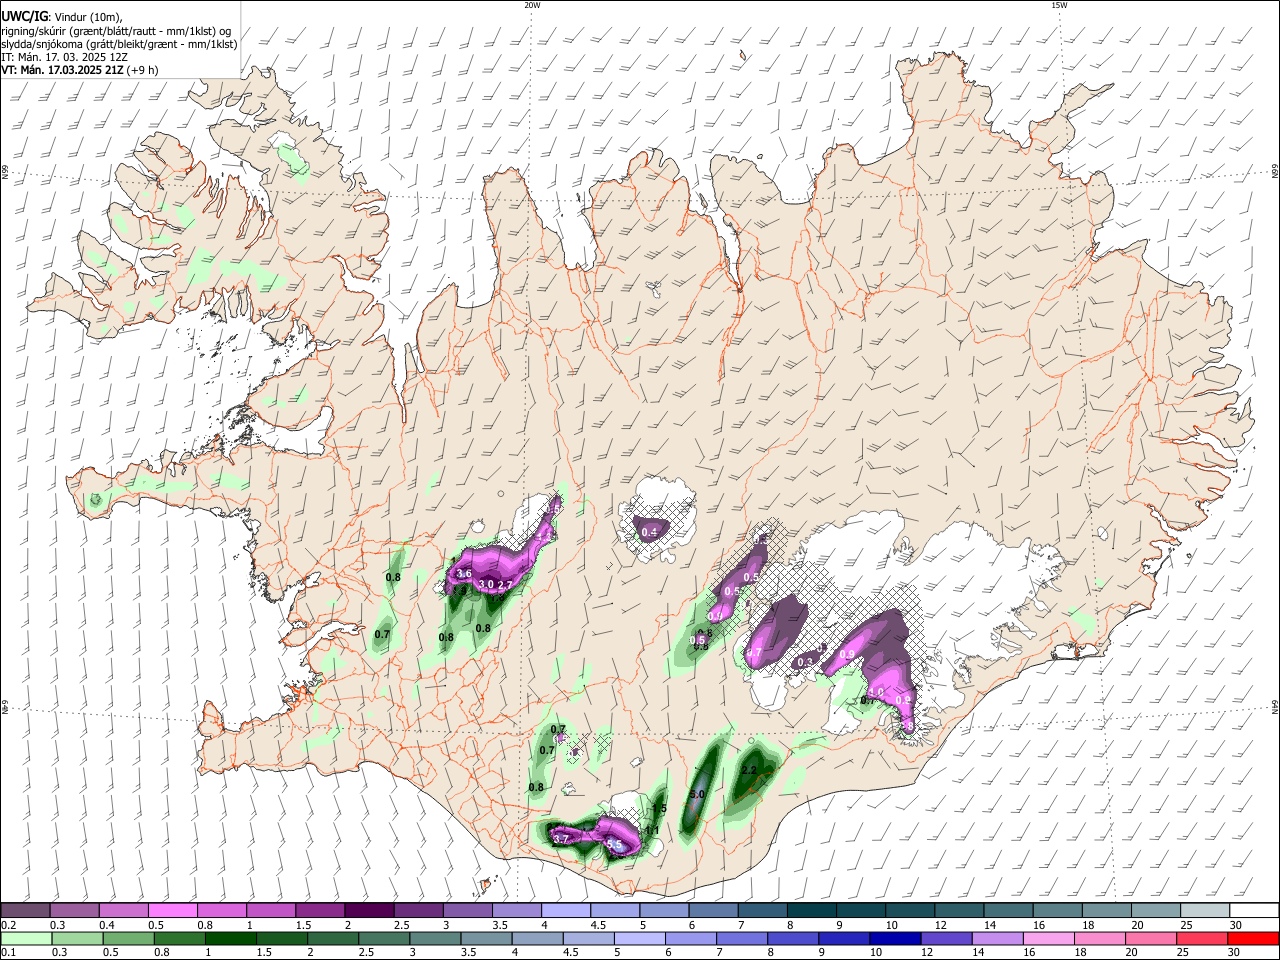Click the 4.0 value in the pink area
Screen dimensions: 1280x960
876,691
